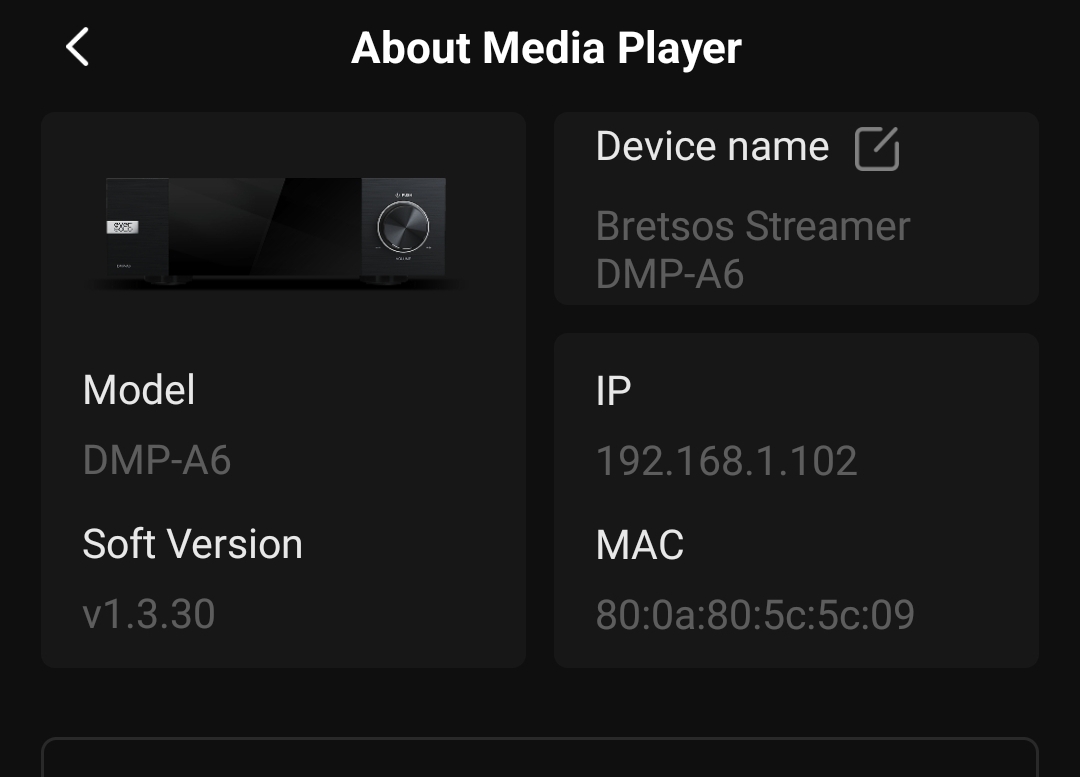Click the DMP-A6 streamer product image
Image resolution: width=1080 pixels, height=777 pixels.
pyautogui.click(x=277, y=232)
